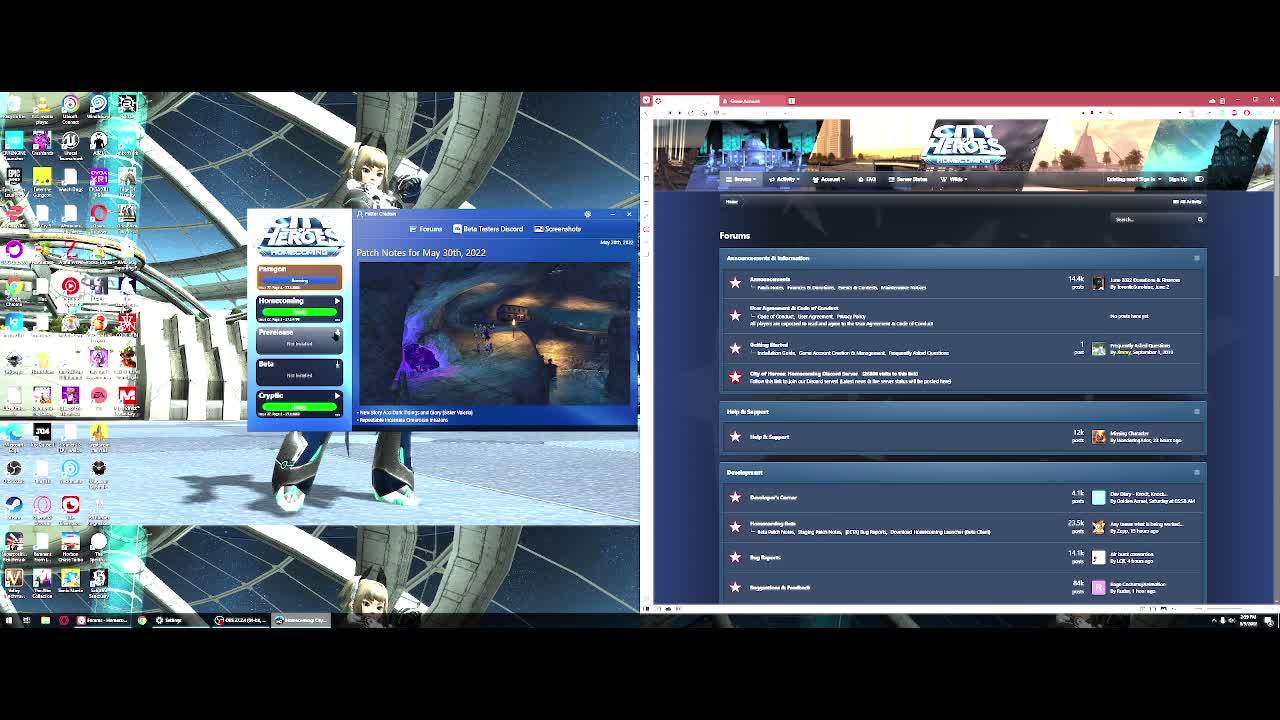Open Browse dropdown in forum navigation
The height and width of the screenshot is (720, 1280).
coord(741,180)
